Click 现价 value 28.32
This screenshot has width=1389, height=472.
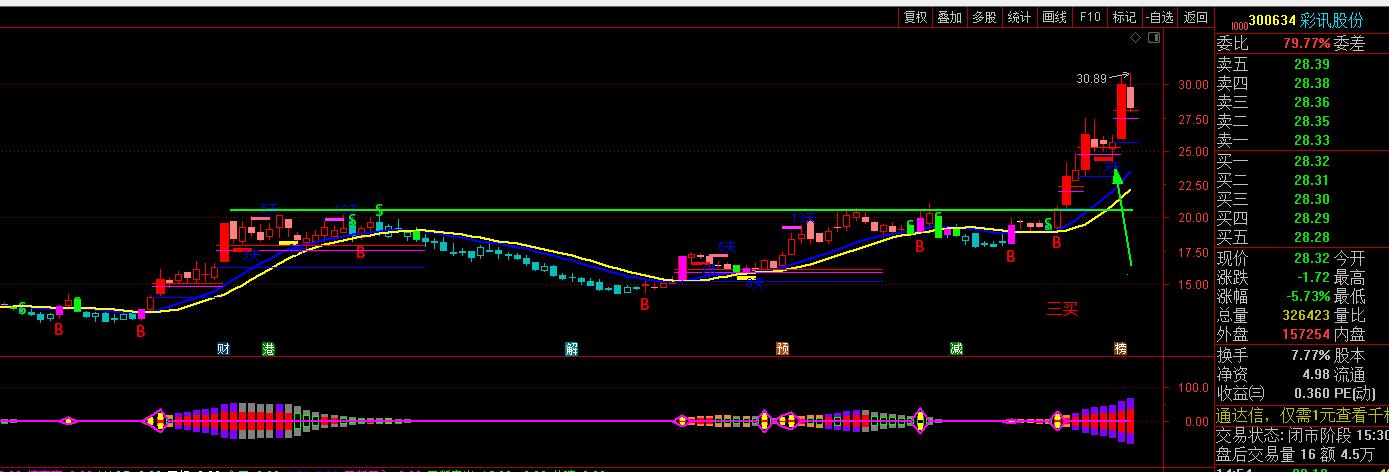(x=1311, y=258)
